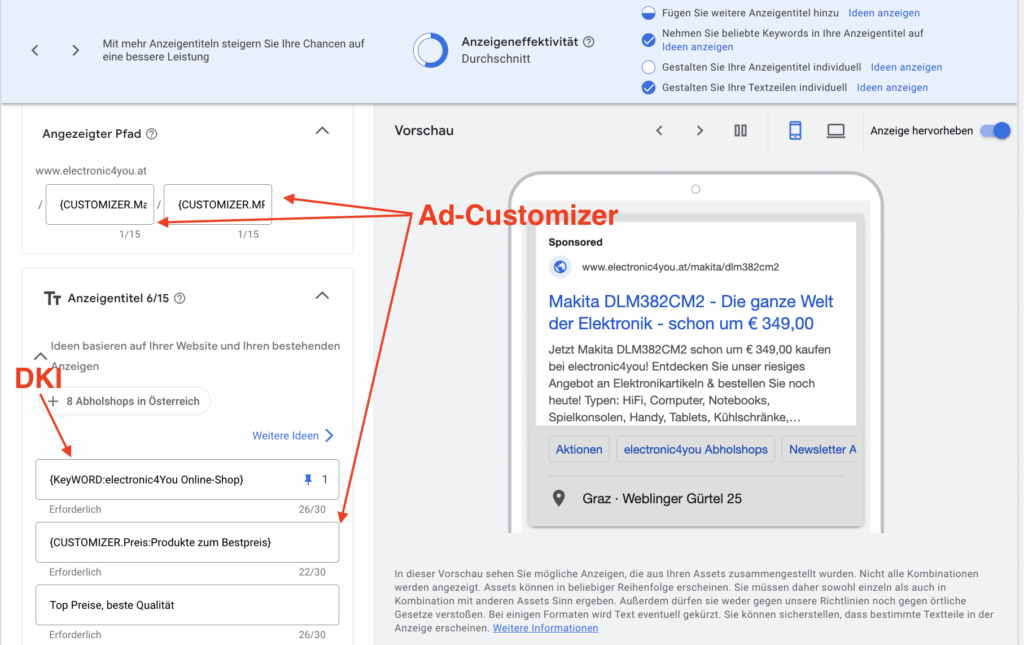Click checkmark beside 'Gestalten Sie Ihre Textzeilen individuell'
The height and width of the screenshot is (645, 1024).
[x=648, y=88]
